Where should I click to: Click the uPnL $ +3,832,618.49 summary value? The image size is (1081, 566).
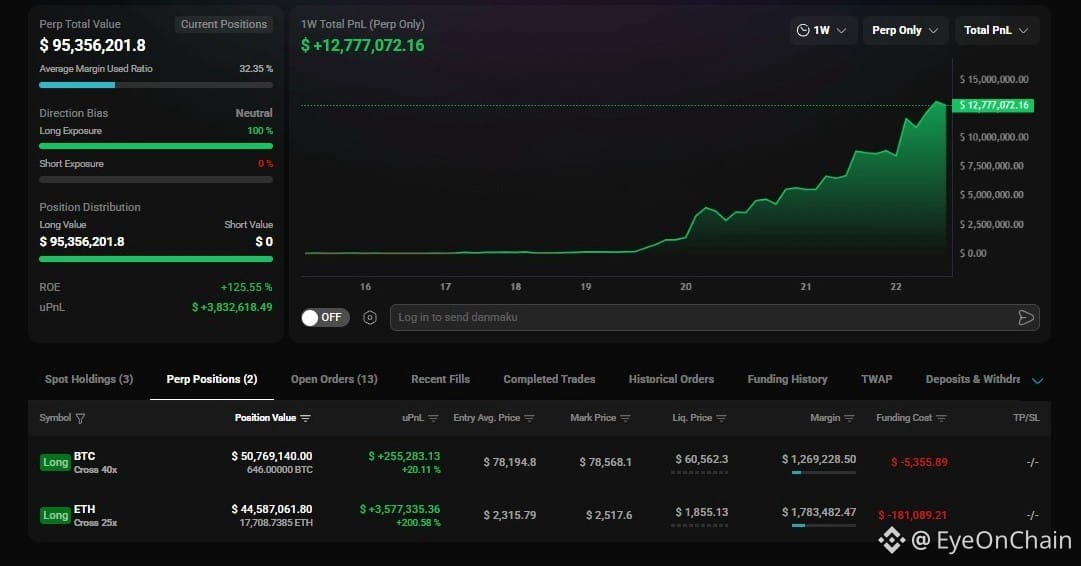(232, 307)
